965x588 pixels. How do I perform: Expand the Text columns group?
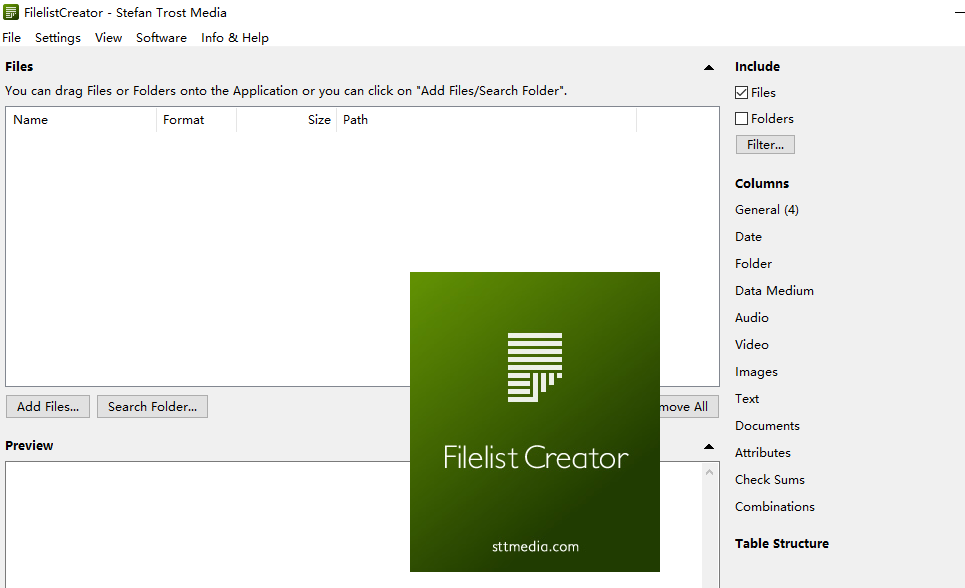(x=747, y=398)
